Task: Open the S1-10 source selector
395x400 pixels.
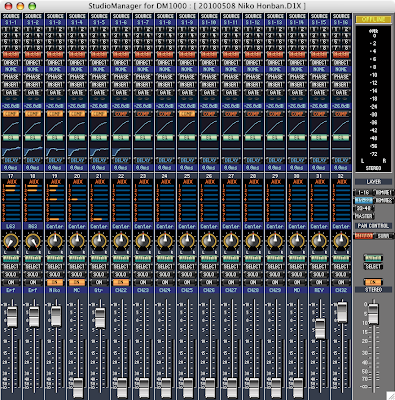Action: tap(209, 23)
